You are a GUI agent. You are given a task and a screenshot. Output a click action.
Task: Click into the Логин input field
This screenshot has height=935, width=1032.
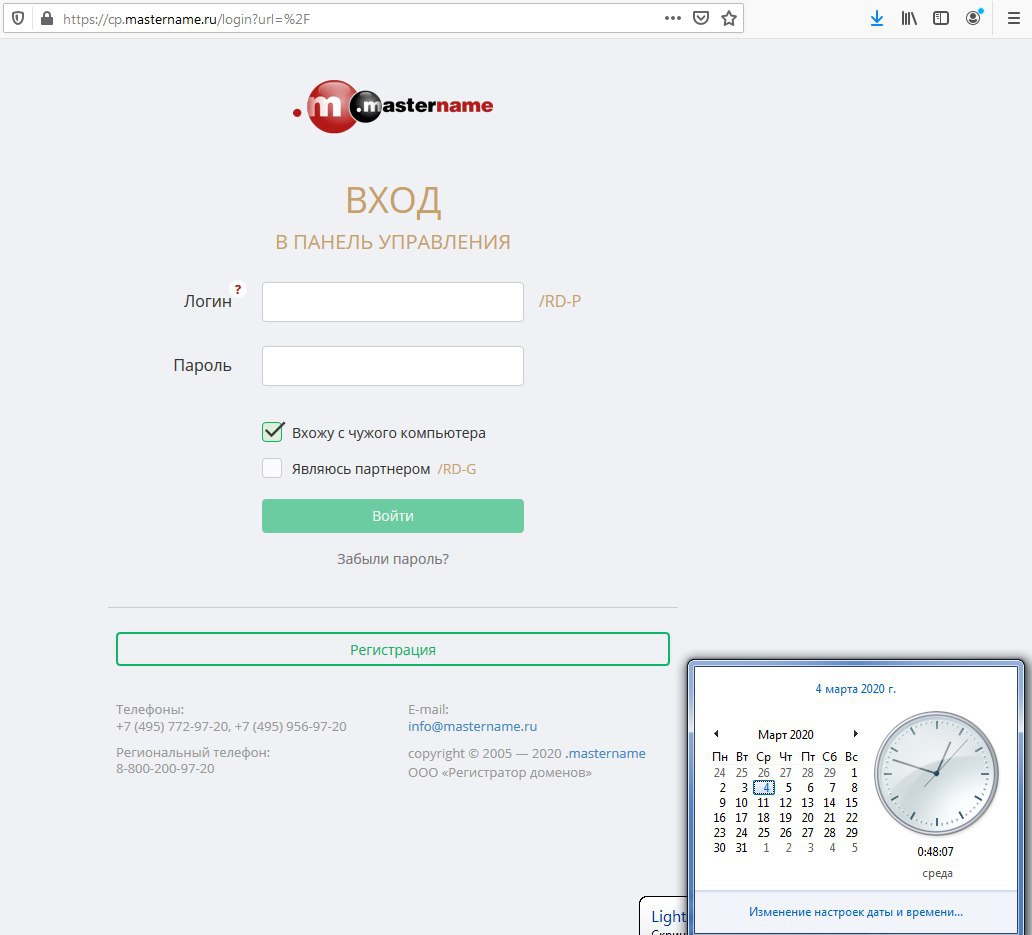tap(393, 302)
